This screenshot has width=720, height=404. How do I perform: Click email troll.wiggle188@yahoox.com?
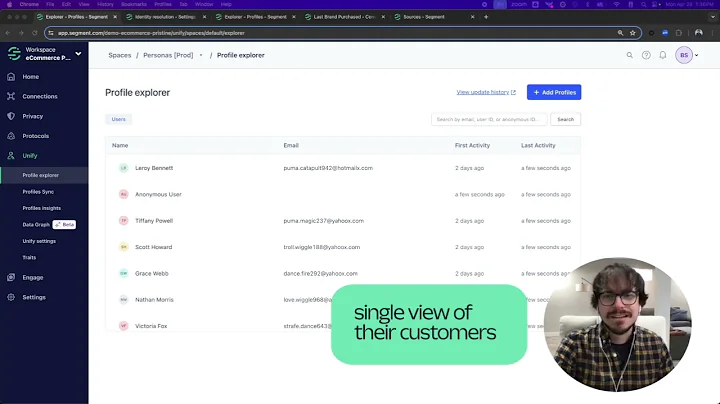pyautogui.click(x=321, y=247)
